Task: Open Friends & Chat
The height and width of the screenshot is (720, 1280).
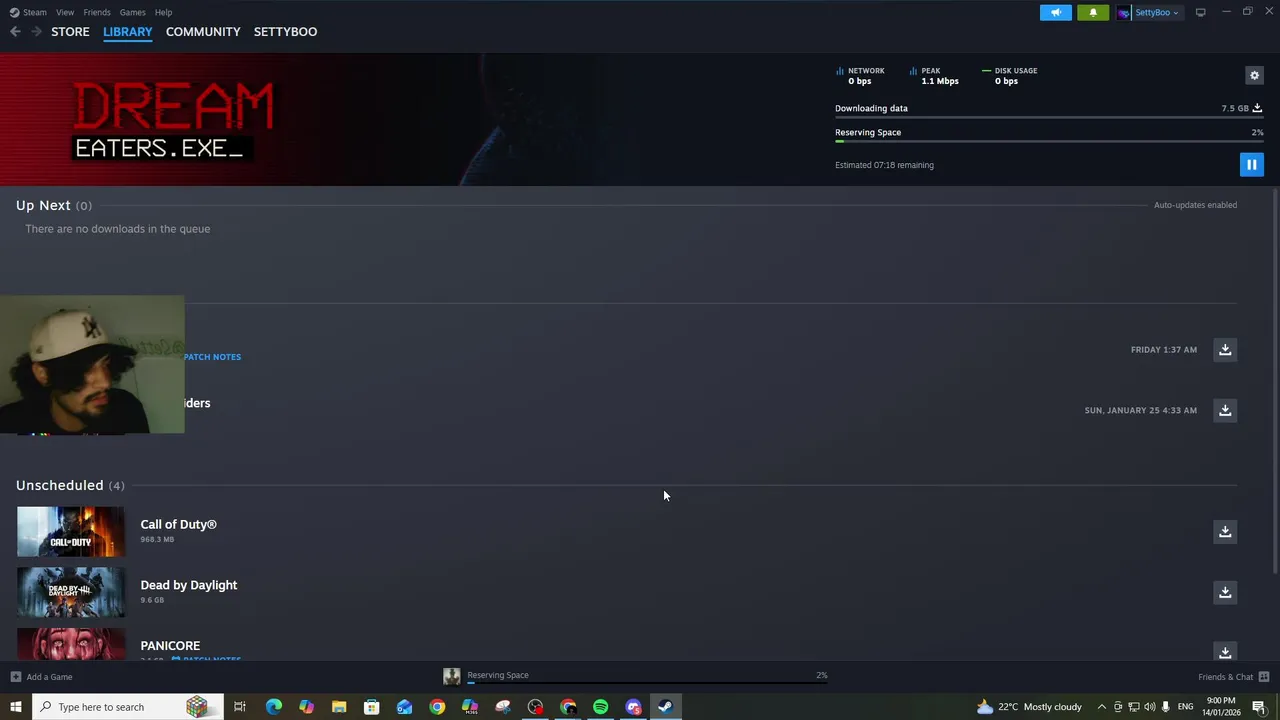Action: click(1233, 677)
